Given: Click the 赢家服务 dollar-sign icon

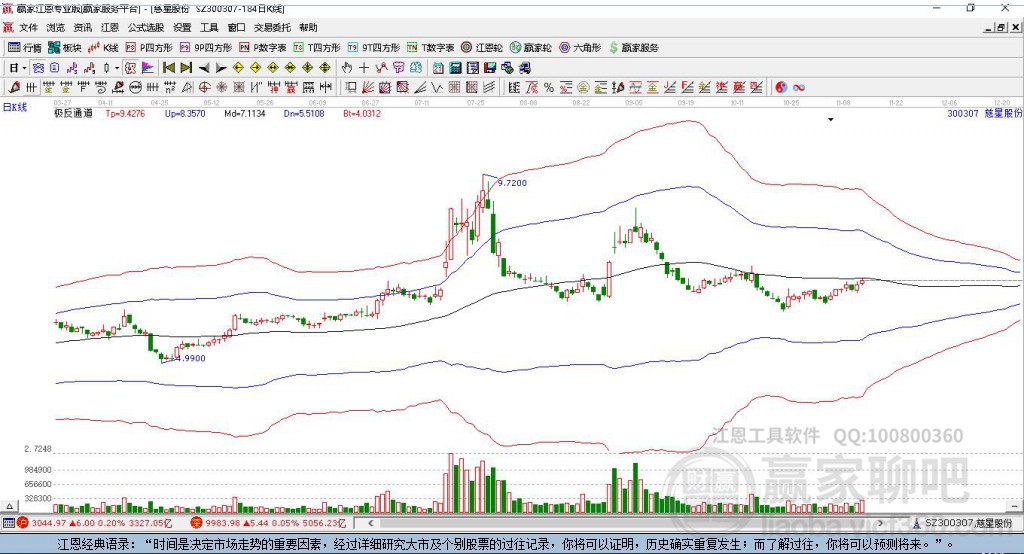Looking at the screenshot, I should [613, 48].
